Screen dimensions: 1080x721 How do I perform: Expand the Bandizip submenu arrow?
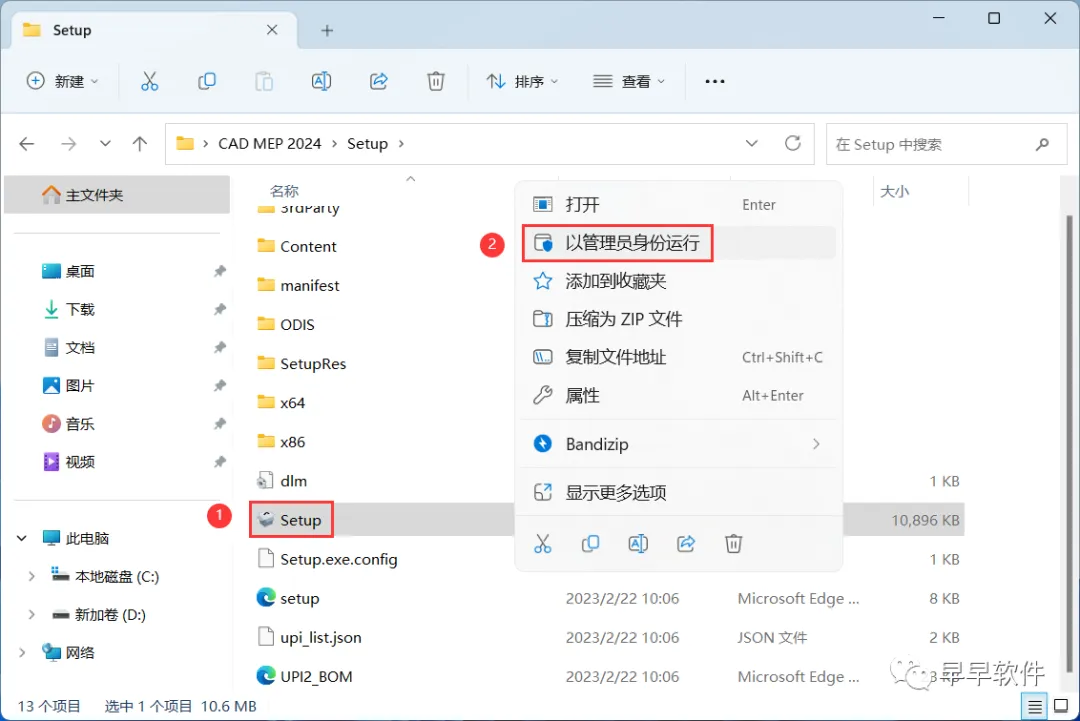816,444
